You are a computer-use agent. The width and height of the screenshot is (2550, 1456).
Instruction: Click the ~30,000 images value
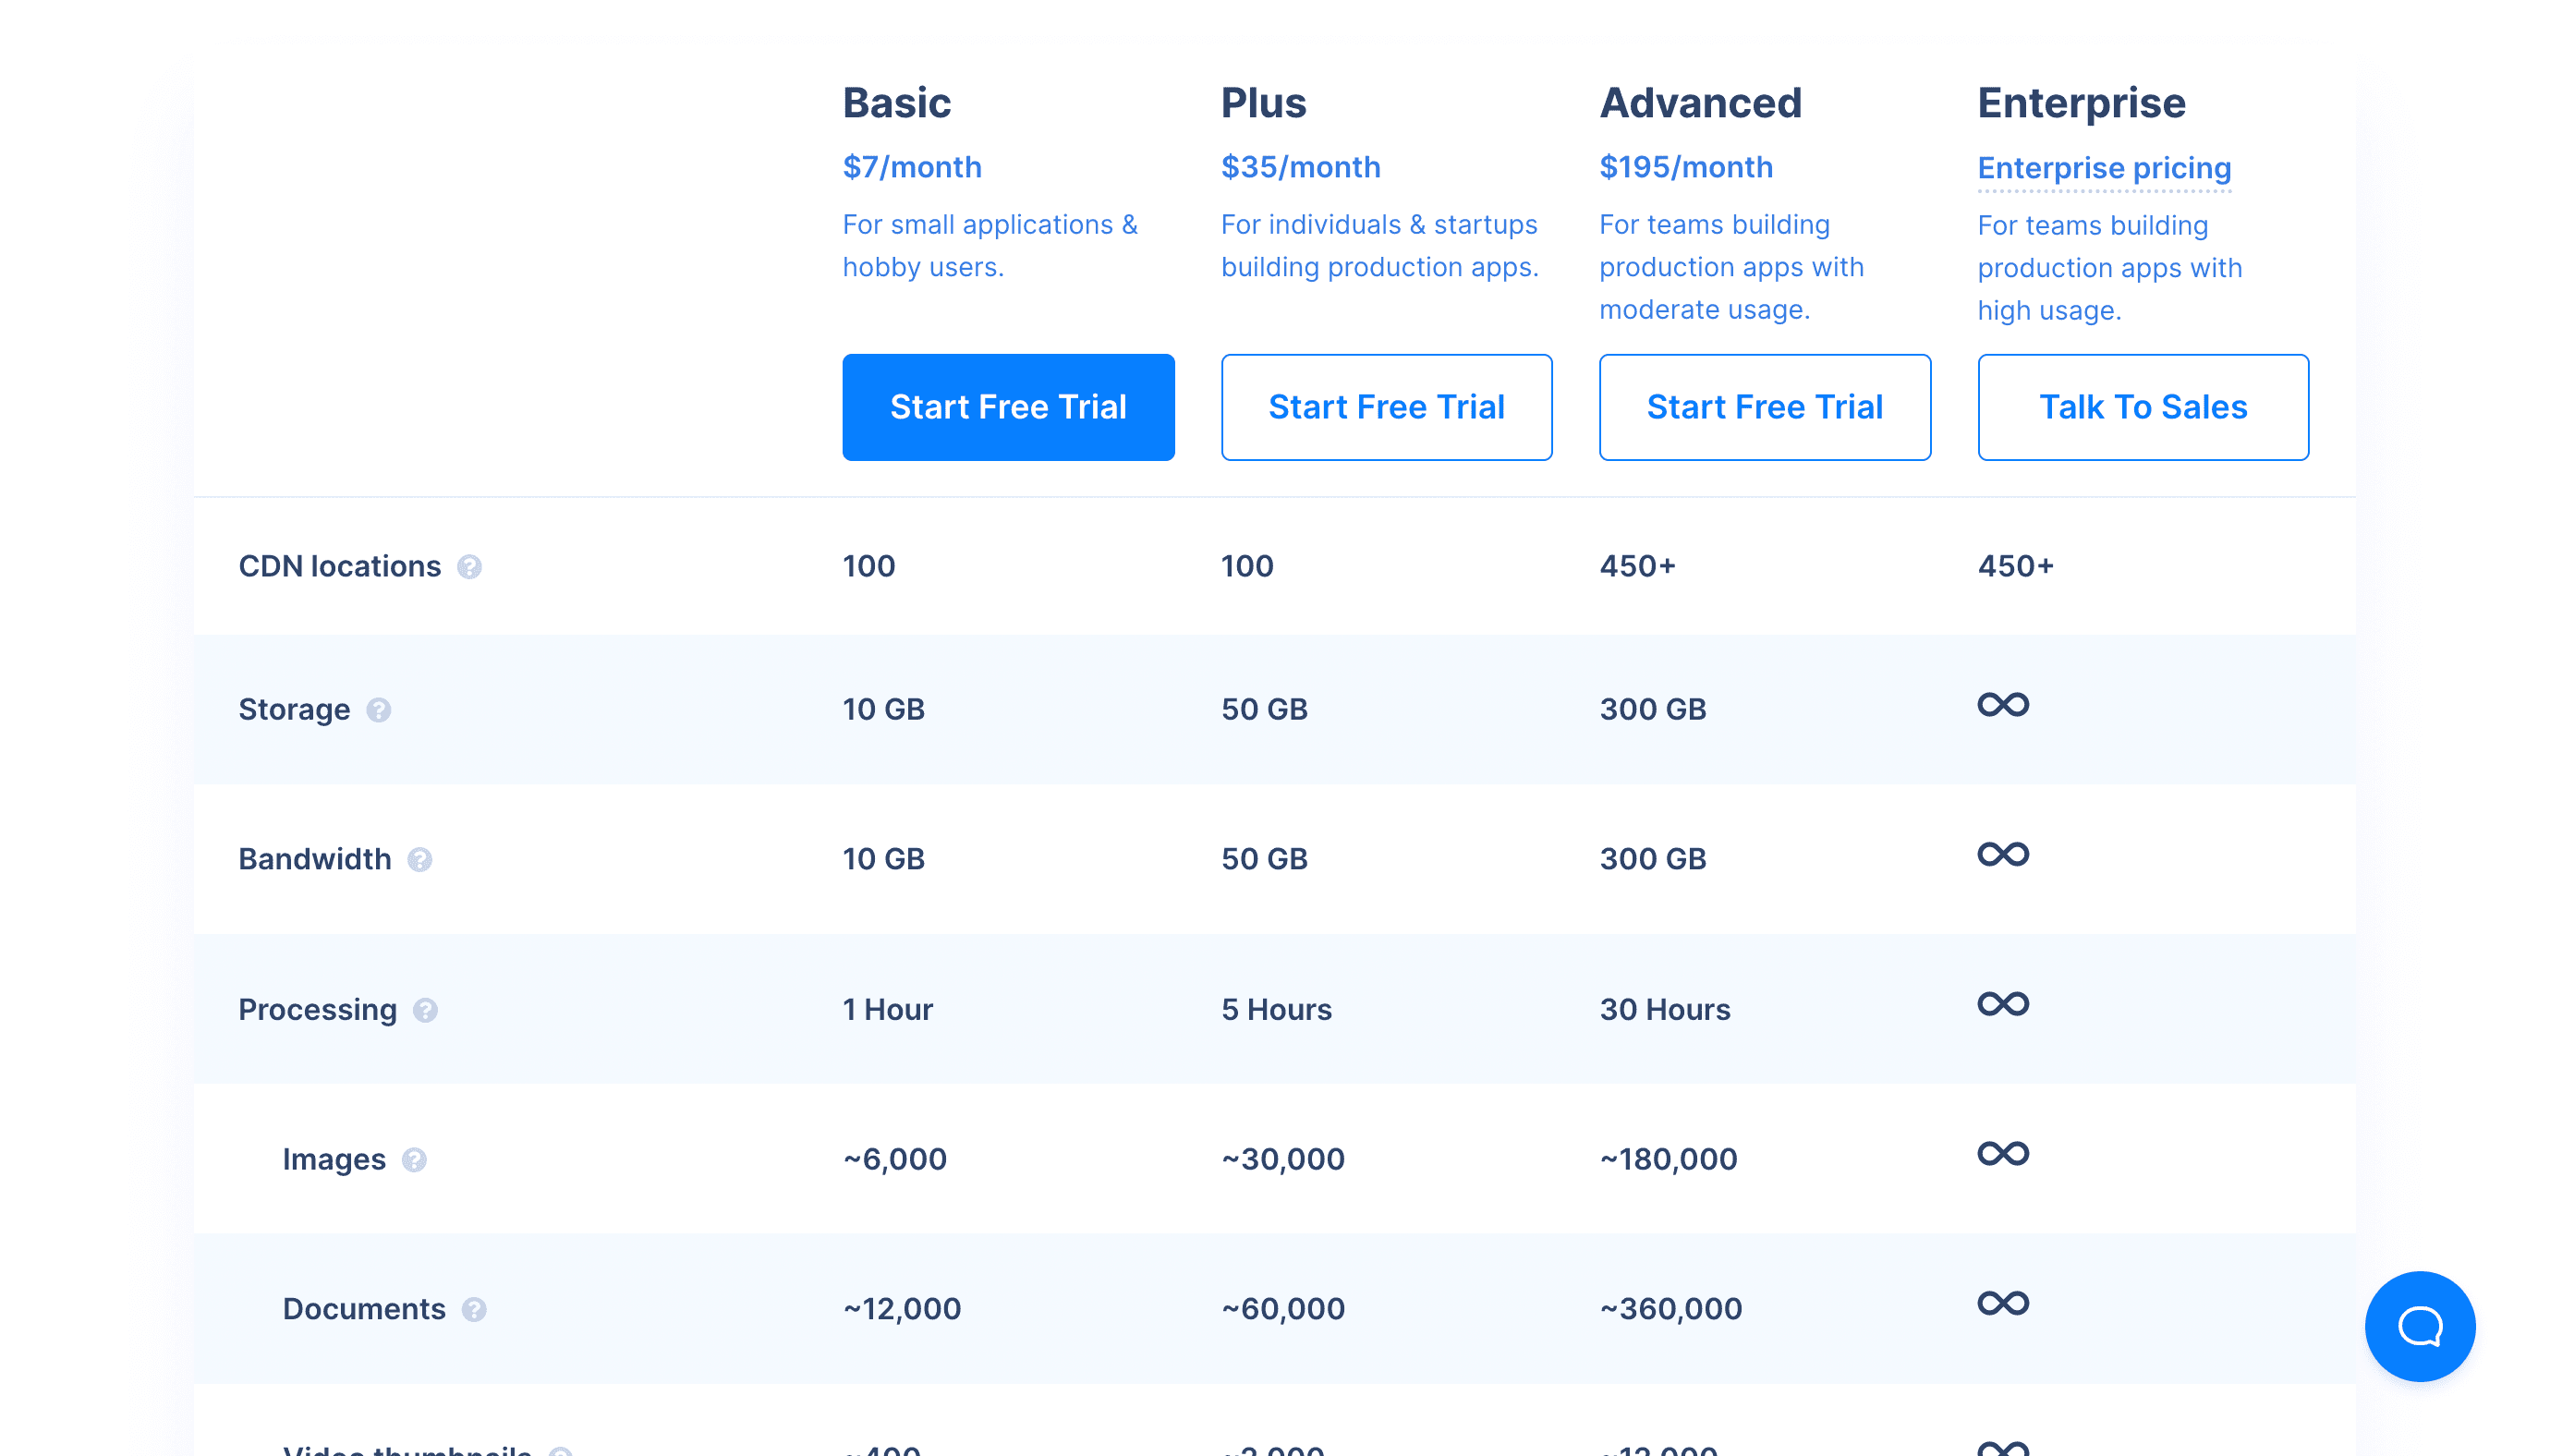pos(1283,1160)
